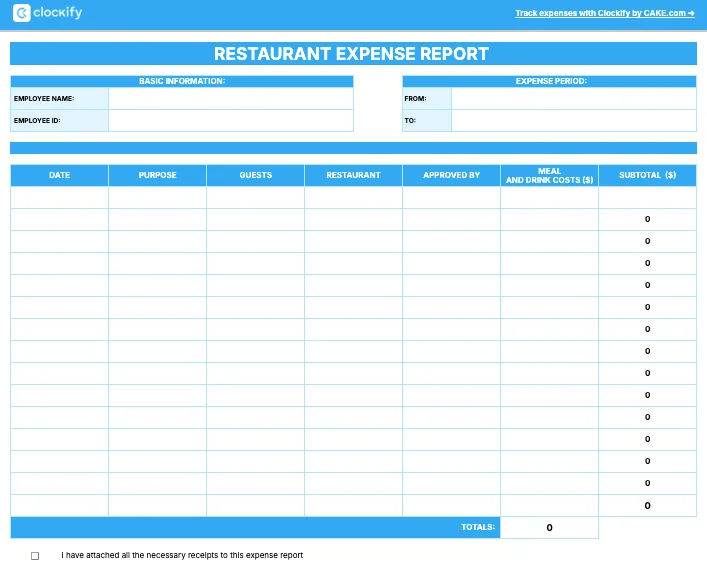Click the APPROVED BY column header

tap(451, 175)
